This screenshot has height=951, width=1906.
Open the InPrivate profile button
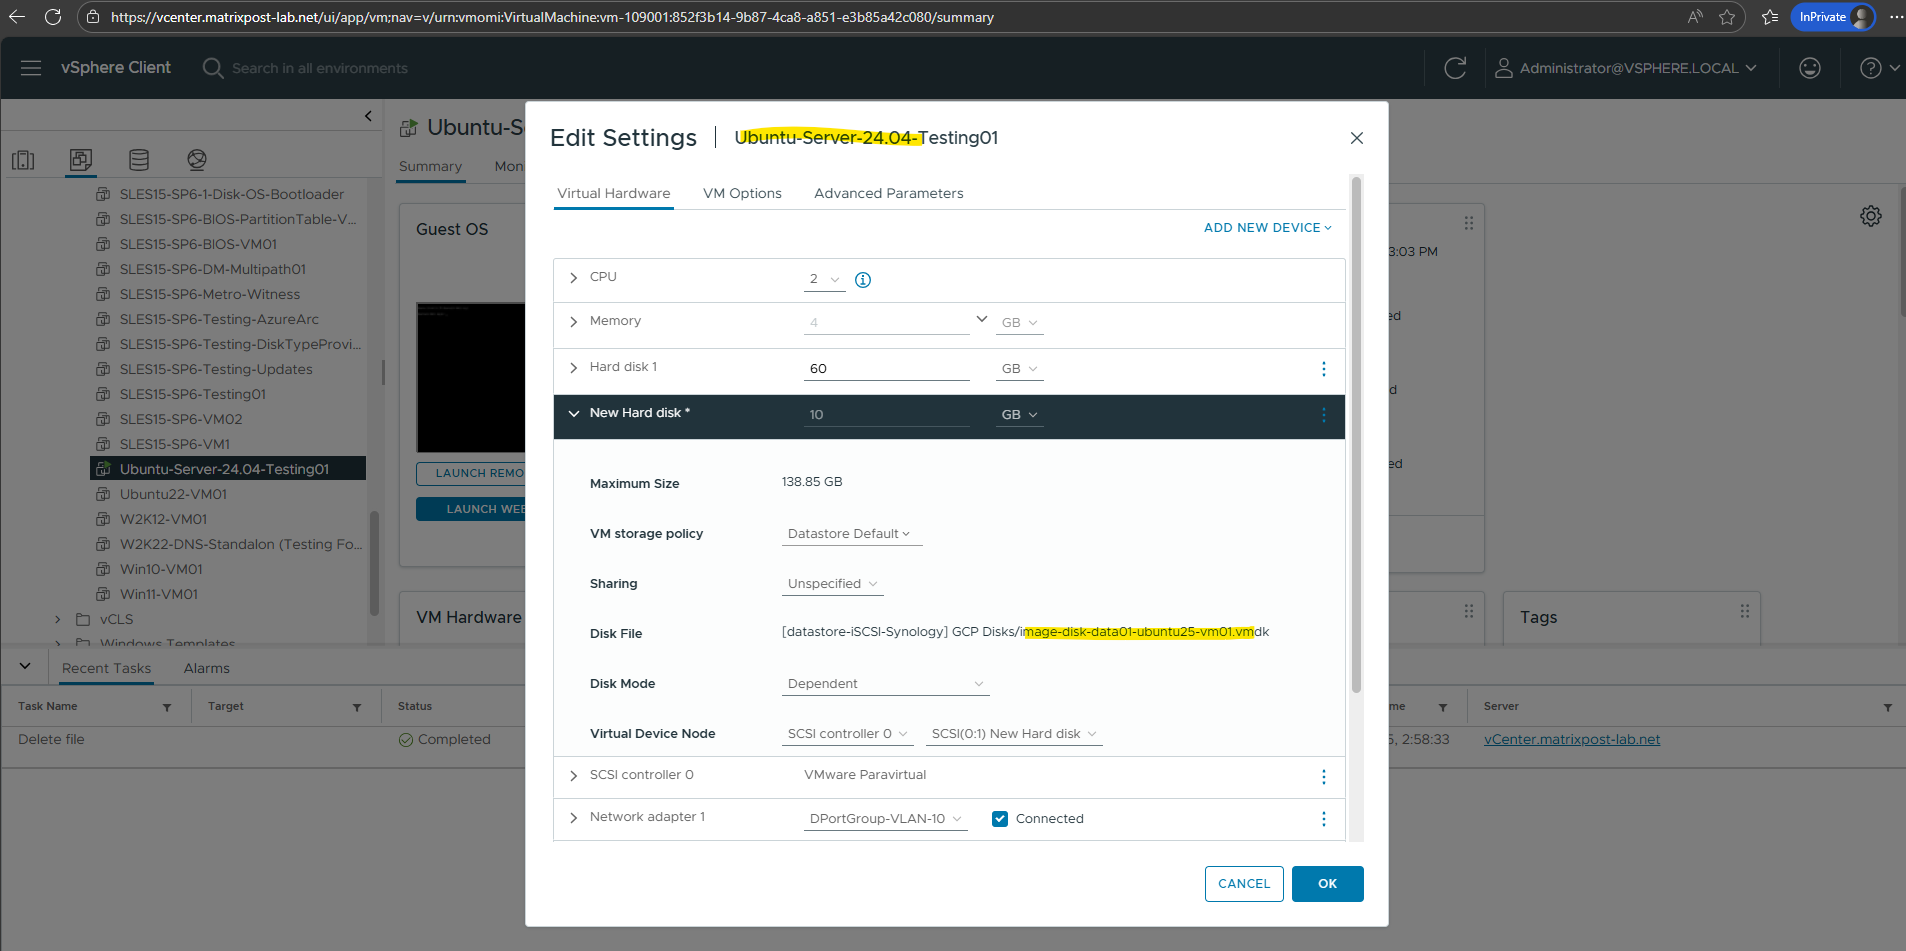click(1833, 17)
